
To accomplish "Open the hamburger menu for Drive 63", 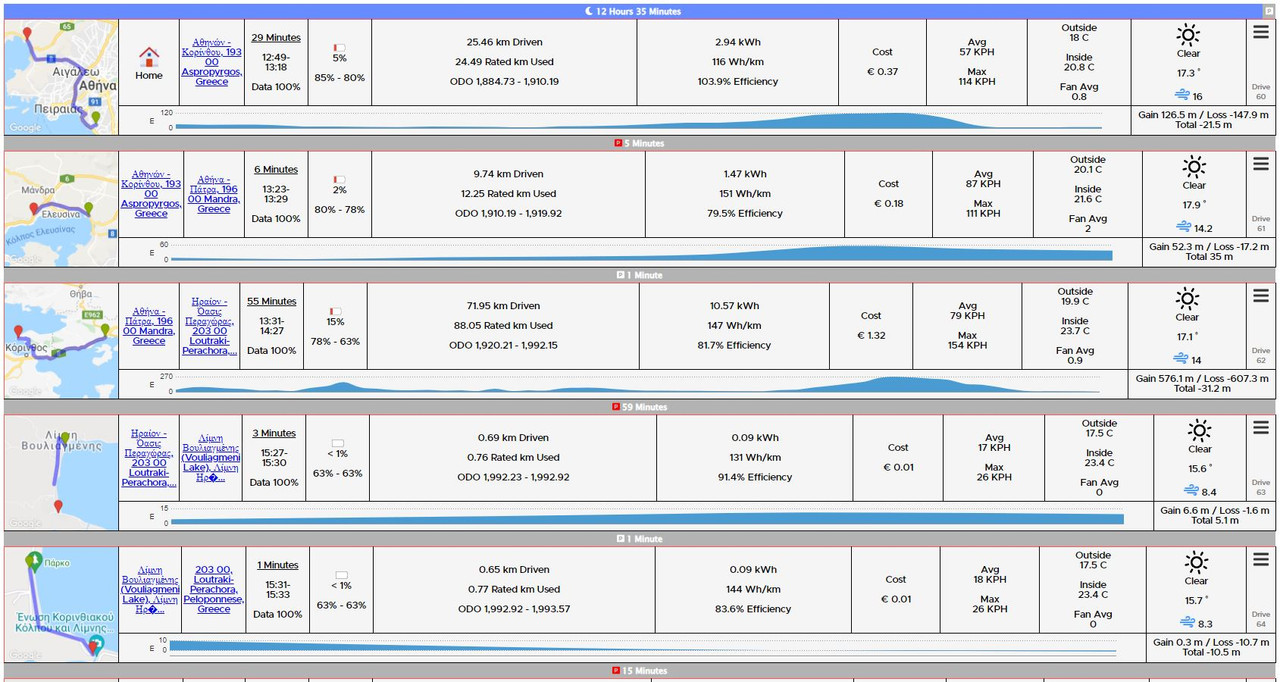I will pyautogui.click(x=1261, y=428).
